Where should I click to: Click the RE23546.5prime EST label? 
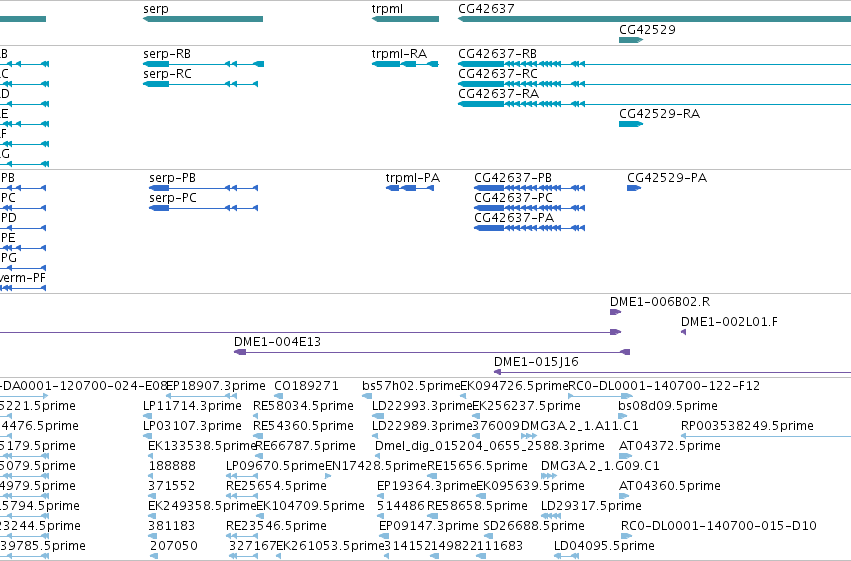coord(276,526)
